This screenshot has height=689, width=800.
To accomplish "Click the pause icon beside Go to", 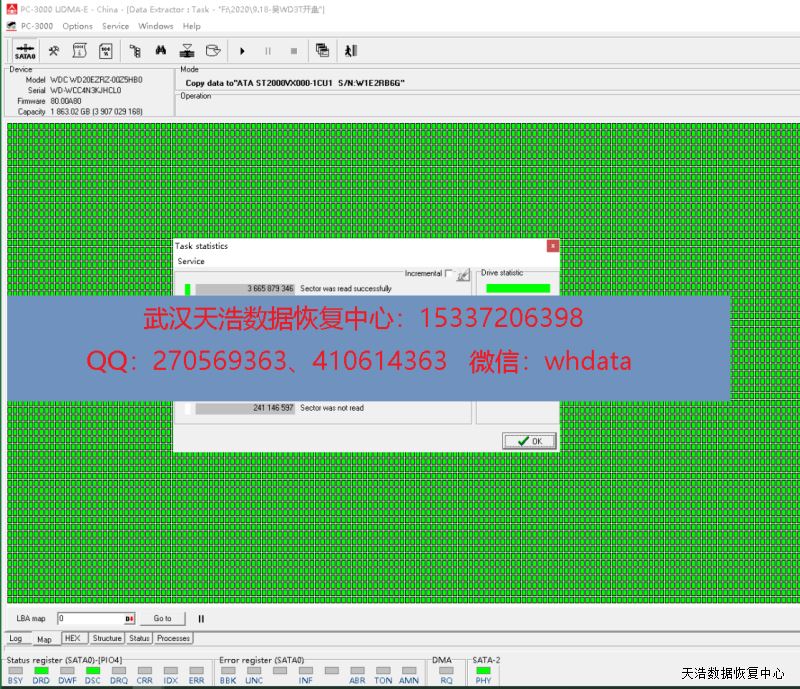I will (x=201, y=619).
